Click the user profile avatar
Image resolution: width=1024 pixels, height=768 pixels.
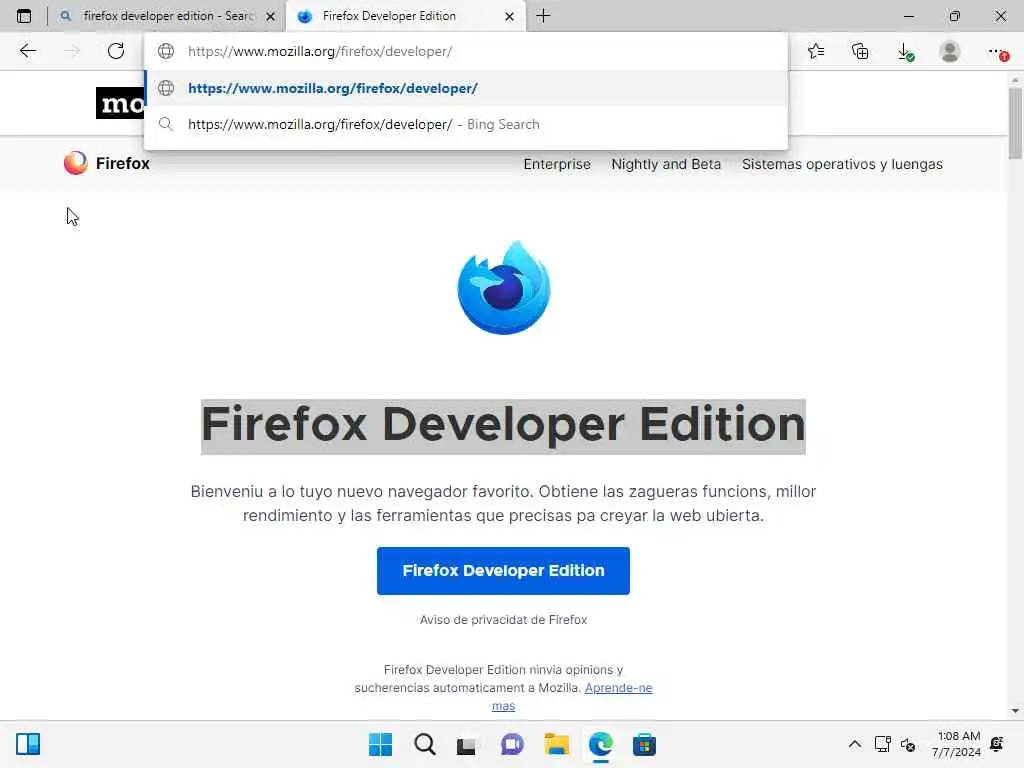coord(950,51)
